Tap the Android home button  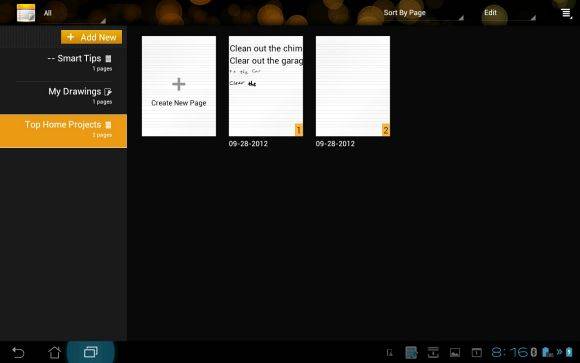[54, 352]
